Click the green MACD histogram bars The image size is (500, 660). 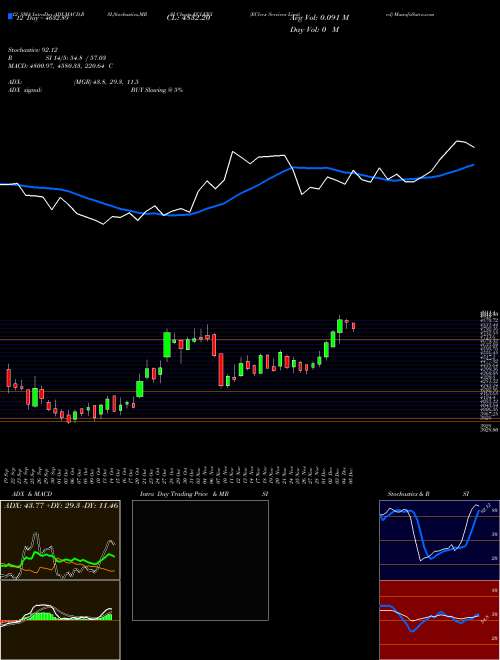tap(42, 616)
